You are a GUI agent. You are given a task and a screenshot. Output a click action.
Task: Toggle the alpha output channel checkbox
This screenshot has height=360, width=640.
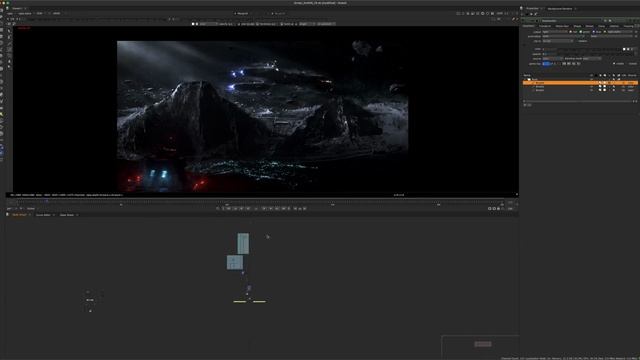pyautogui.click(x=605, y=31)
